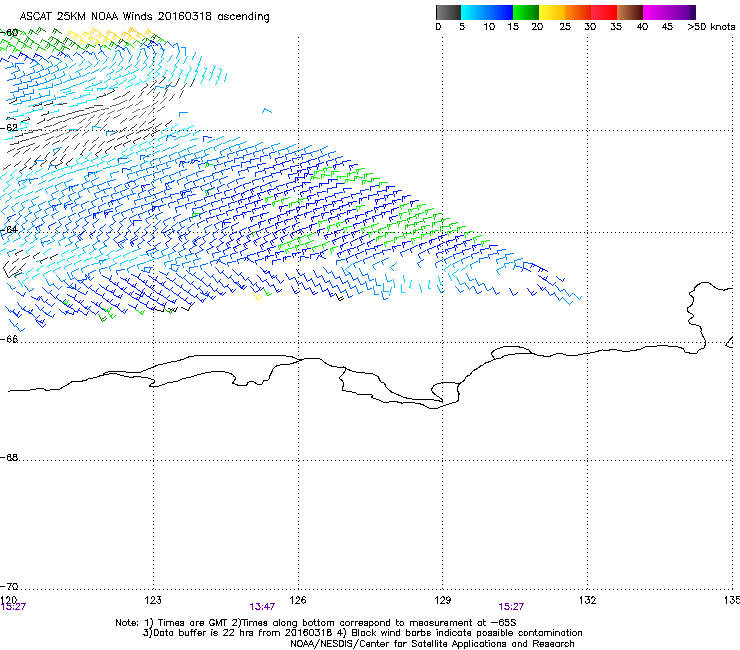Click the map title 'ASCAT 25KM NOAA Winds 20160318 ascending'
The height and width of the screenshot is (650, 740).
[x=144, y=17]
